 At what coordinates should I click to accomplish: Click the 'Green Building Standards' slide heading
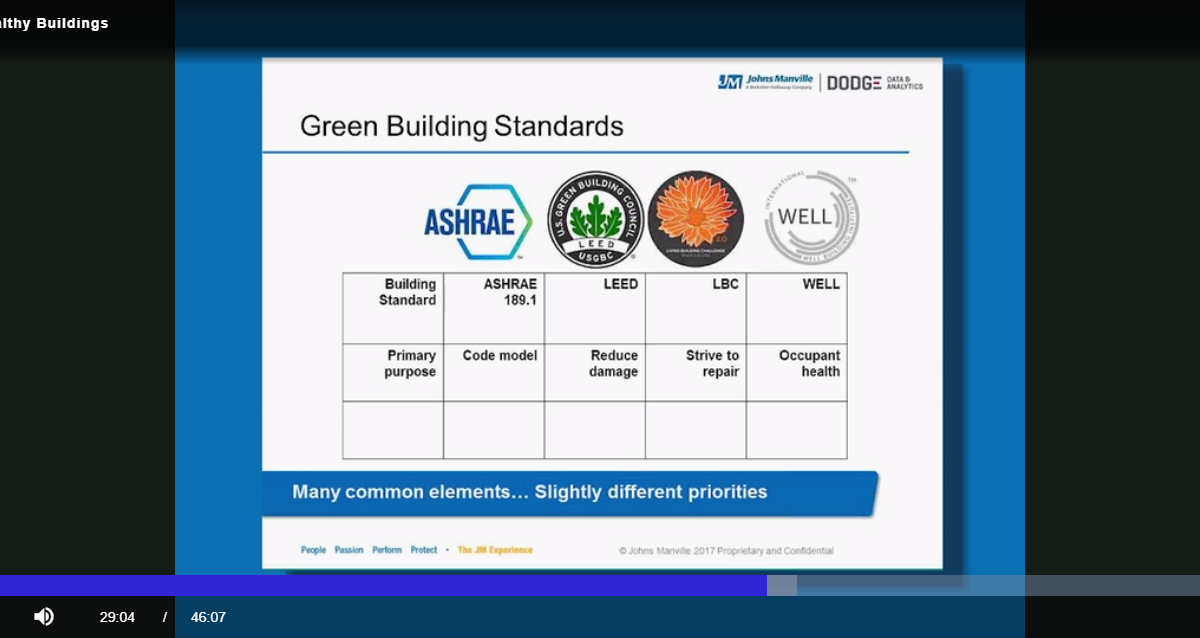(462, 127)
